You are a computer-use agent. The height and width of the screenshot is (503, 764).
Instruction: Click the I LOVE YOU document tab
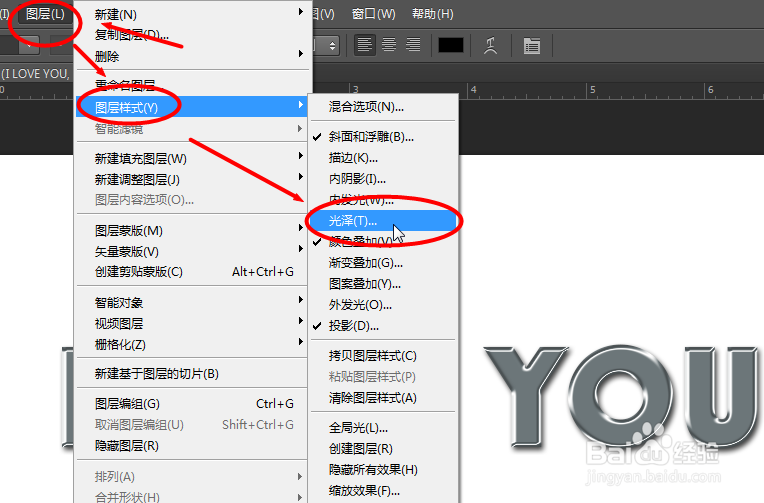35,74
